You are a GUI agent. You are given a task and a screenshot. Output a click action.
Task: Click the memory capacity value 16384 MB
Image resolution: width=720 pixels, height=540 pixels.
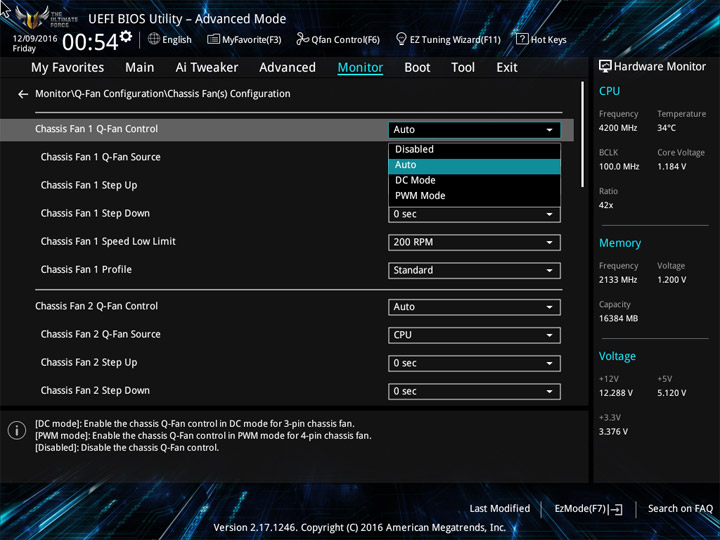pos(618,319)
